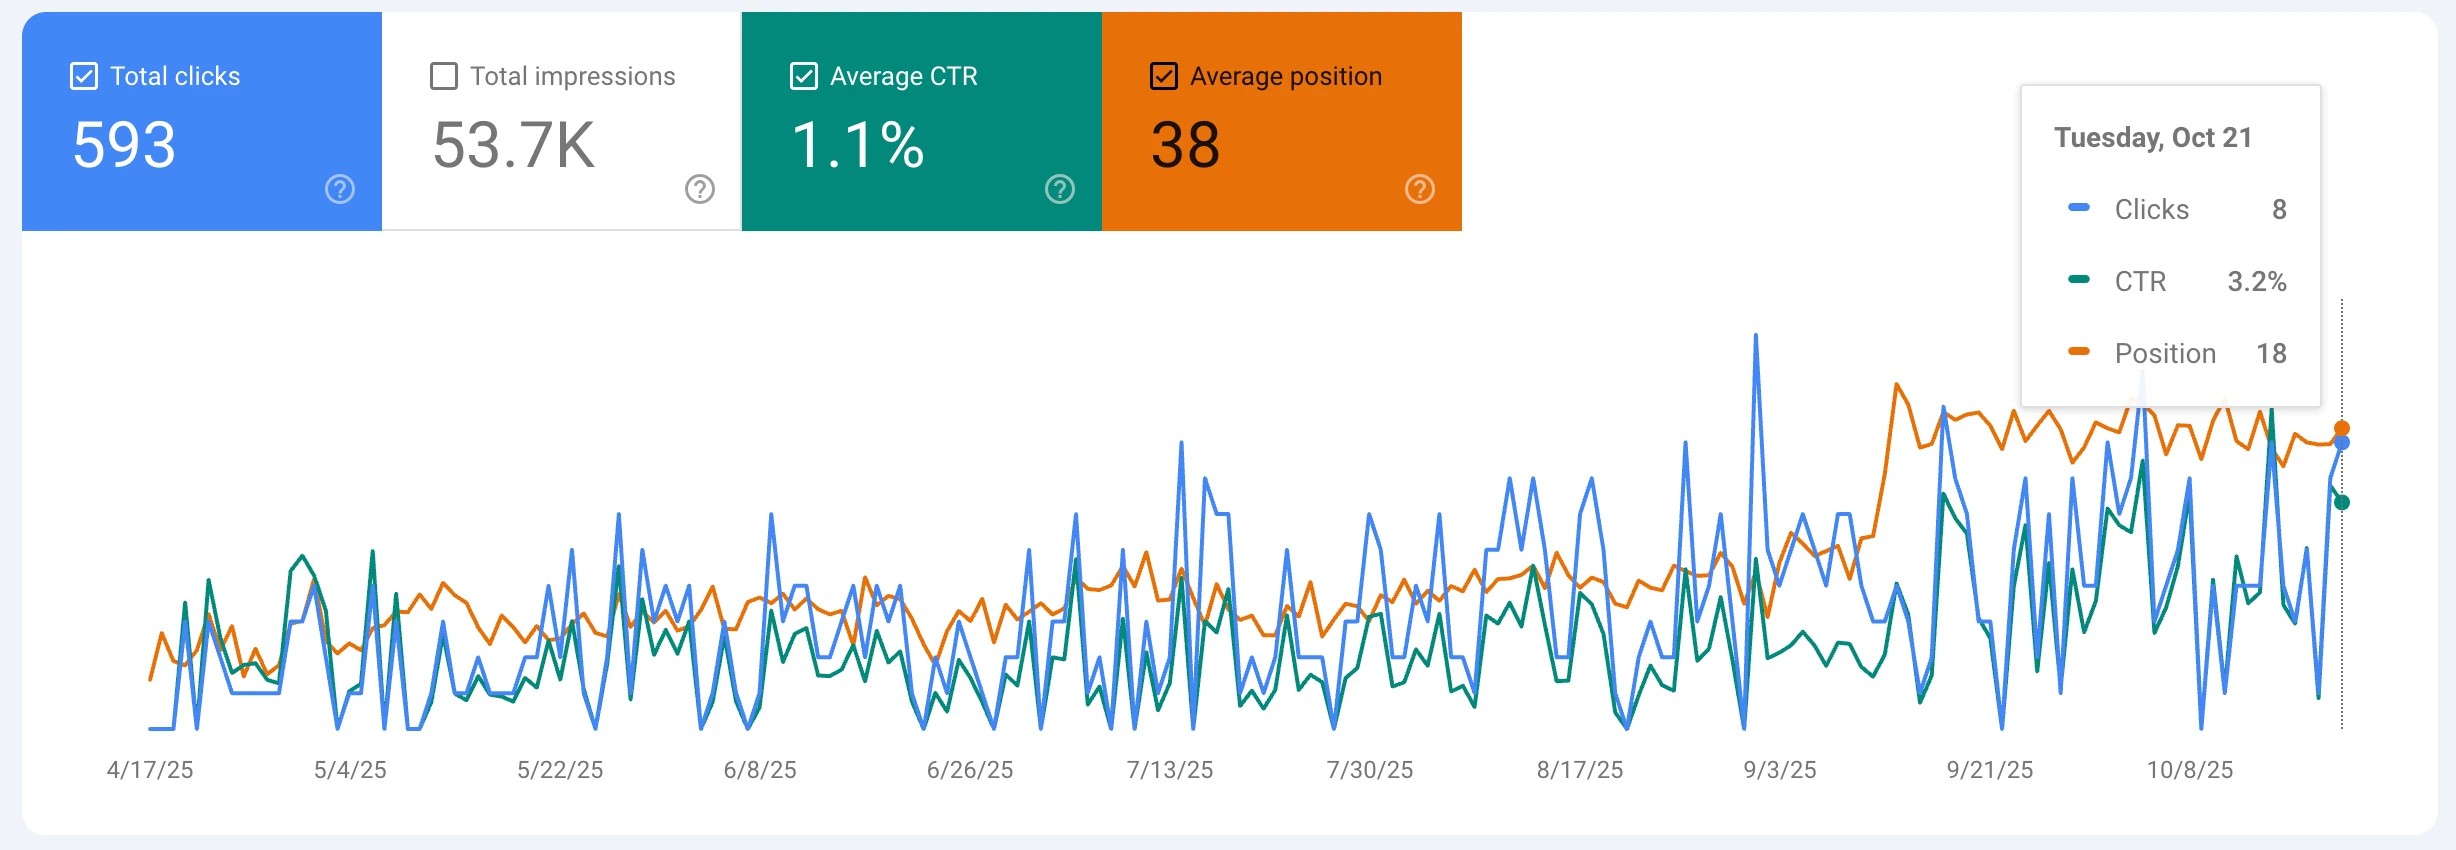The height and width of the screenshot is (850, 2456).
Task: Click the 38 average position value
Action: 1186,145
